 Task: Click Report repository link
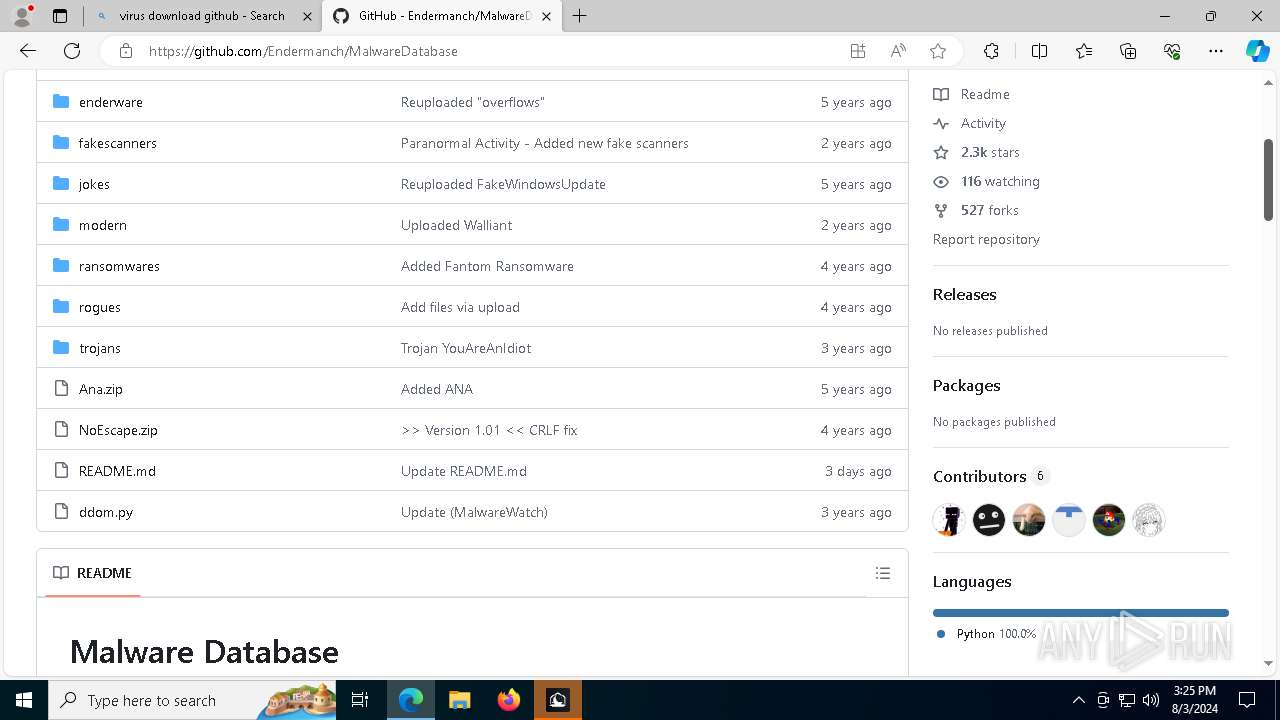point(986,239)
